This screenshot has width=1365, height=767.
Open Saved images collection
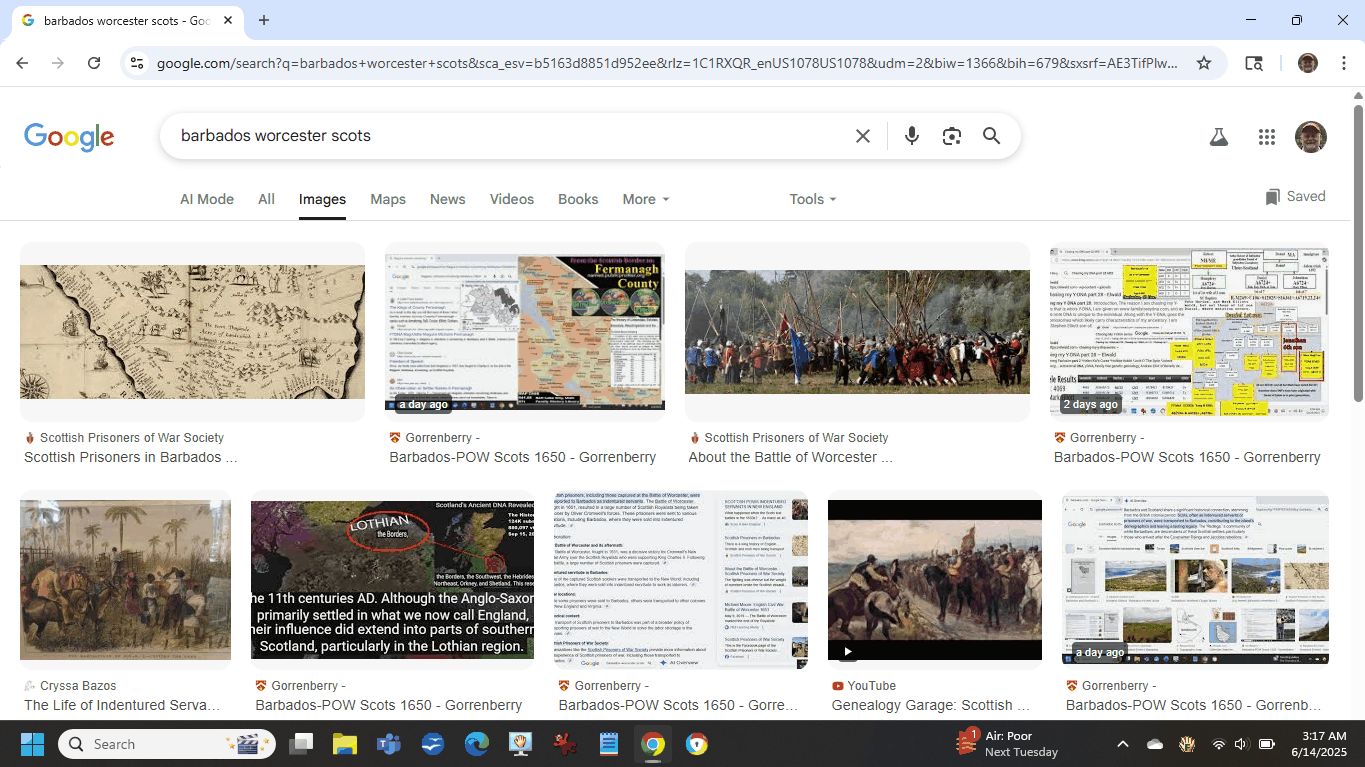(x=1295, y=197)
